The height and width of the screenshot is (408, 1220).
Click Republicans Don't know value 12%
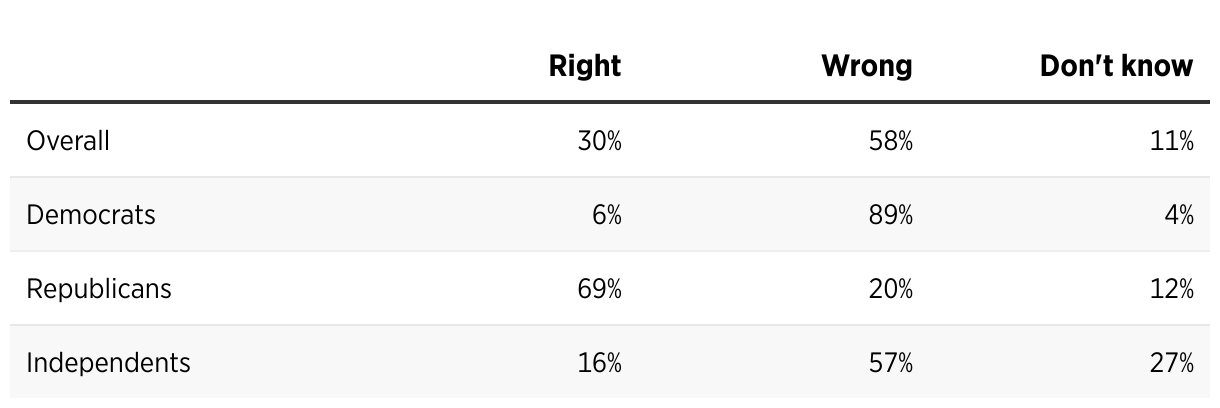[1172, 288]
